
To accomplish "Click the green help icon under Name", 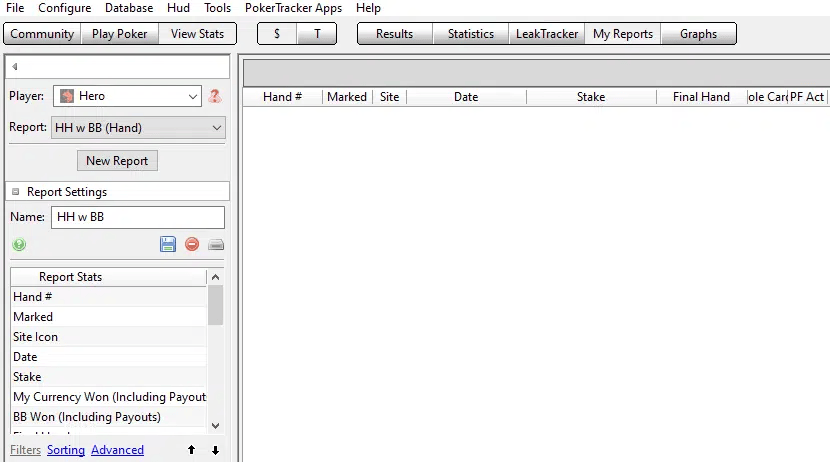I will tap(19, 244).
